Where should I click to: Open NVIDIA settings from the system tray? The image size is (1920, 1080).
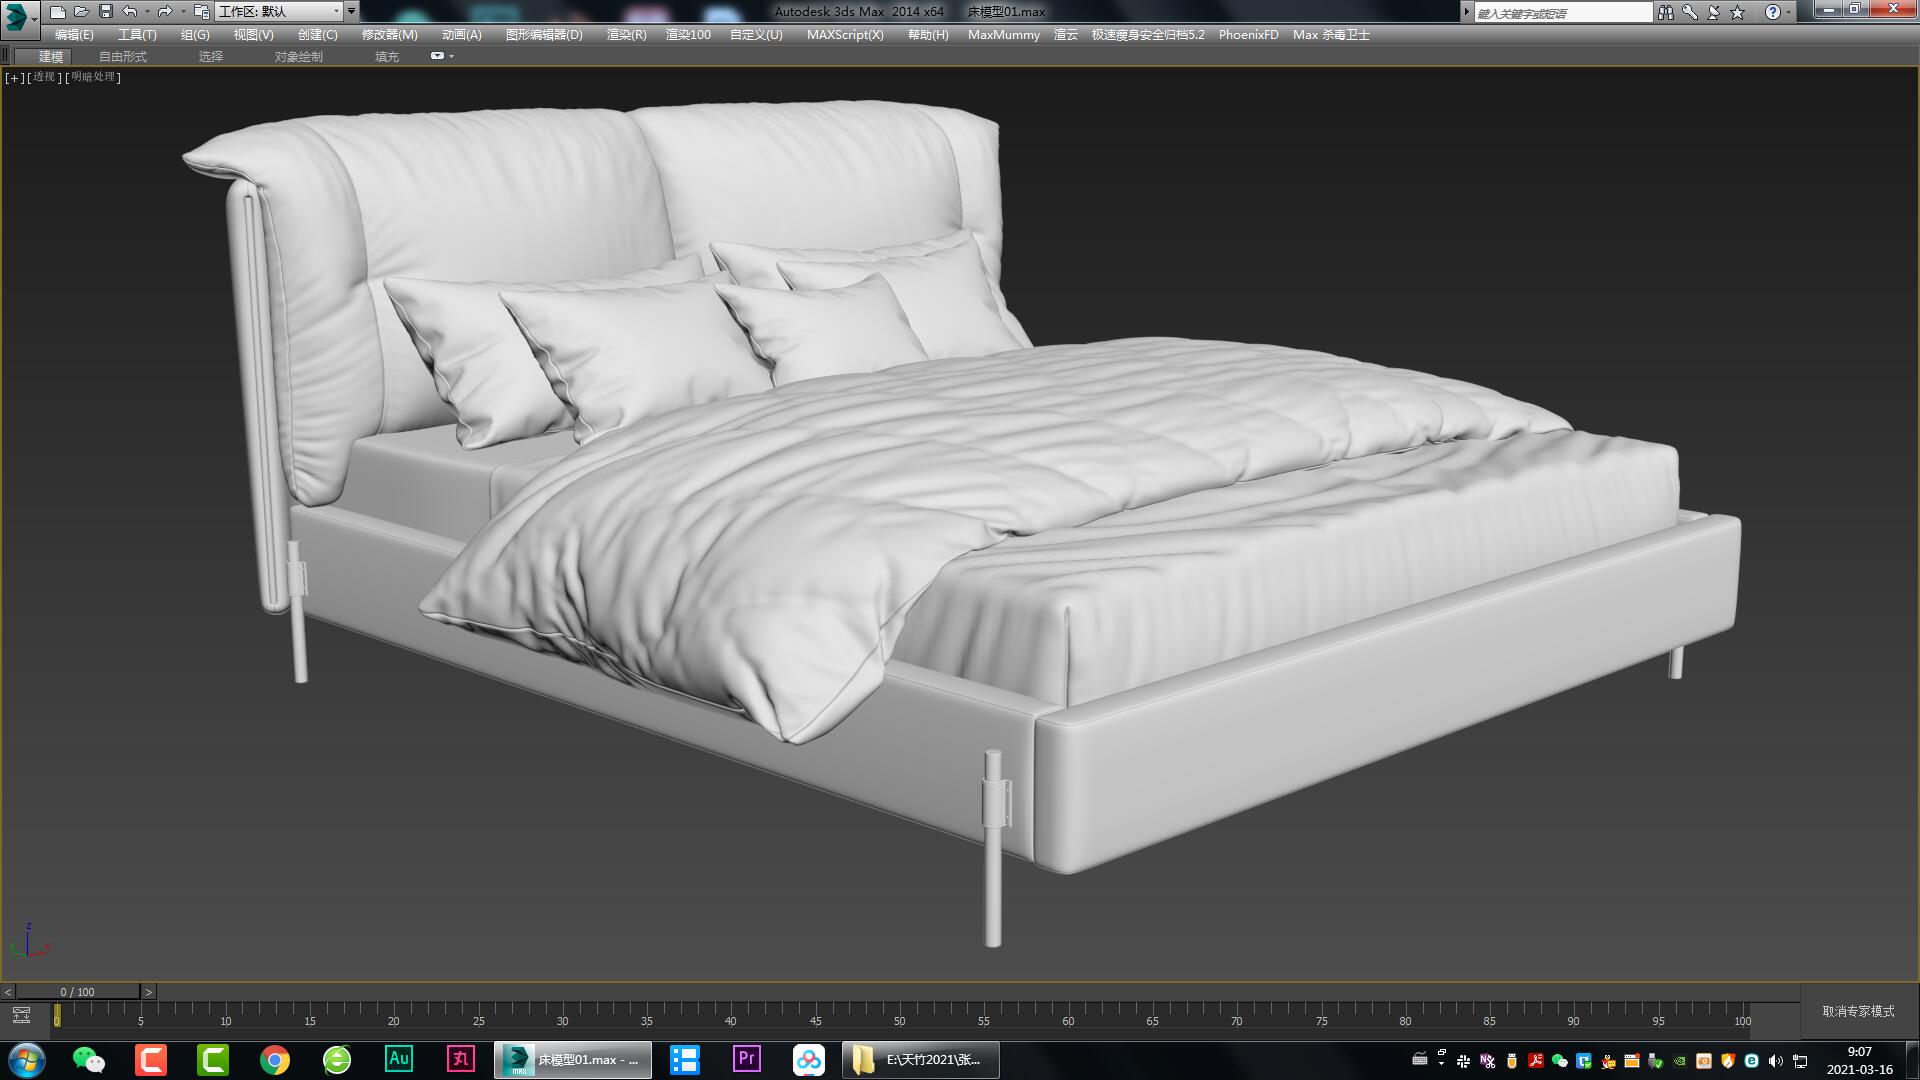(x=1678, y=1061)
